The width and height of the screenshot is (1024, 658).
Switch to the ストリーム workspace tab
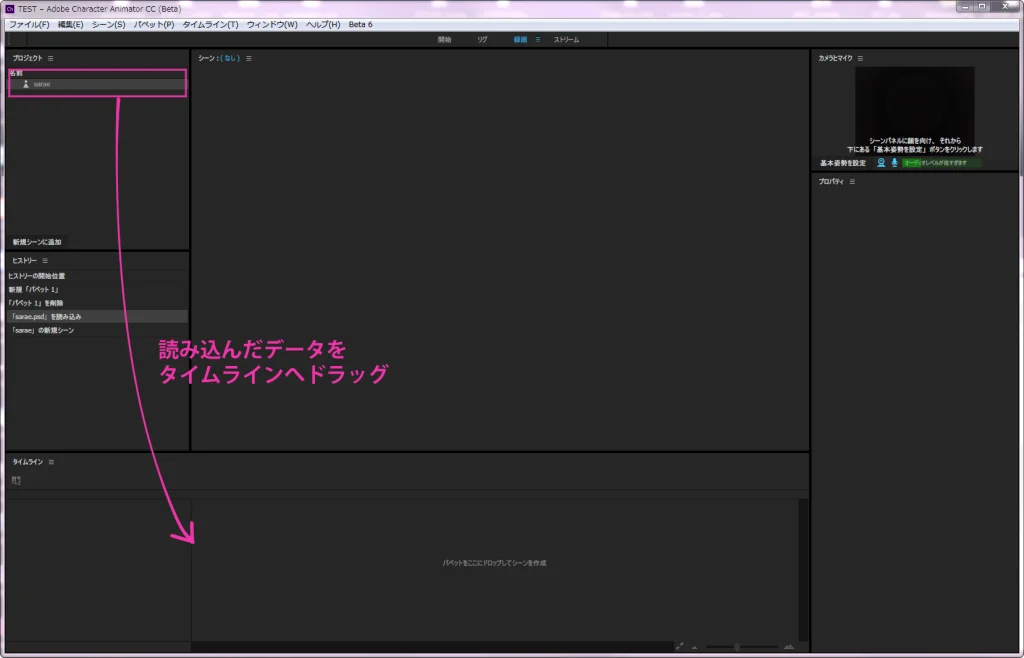click(566, 40)
